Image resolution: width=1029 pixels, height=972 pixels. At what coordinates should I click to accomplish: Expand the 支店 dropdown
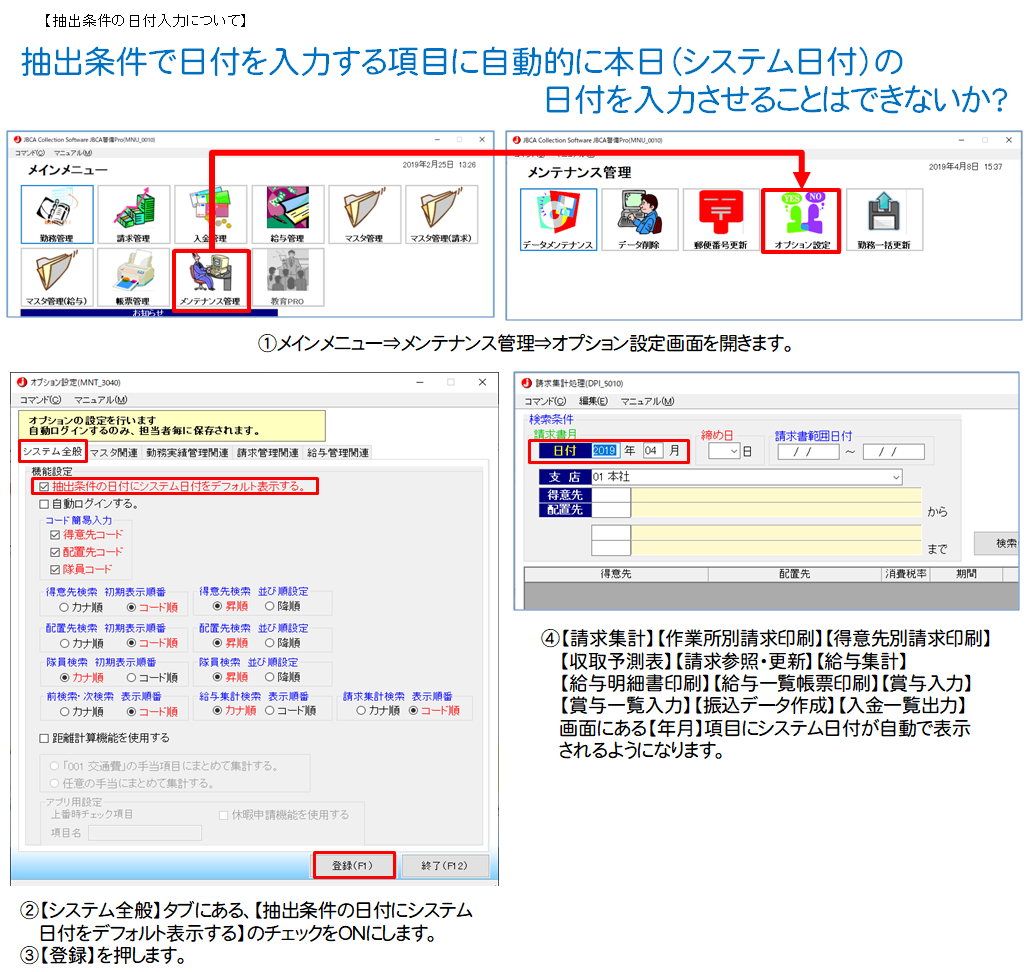pos(894,477)
